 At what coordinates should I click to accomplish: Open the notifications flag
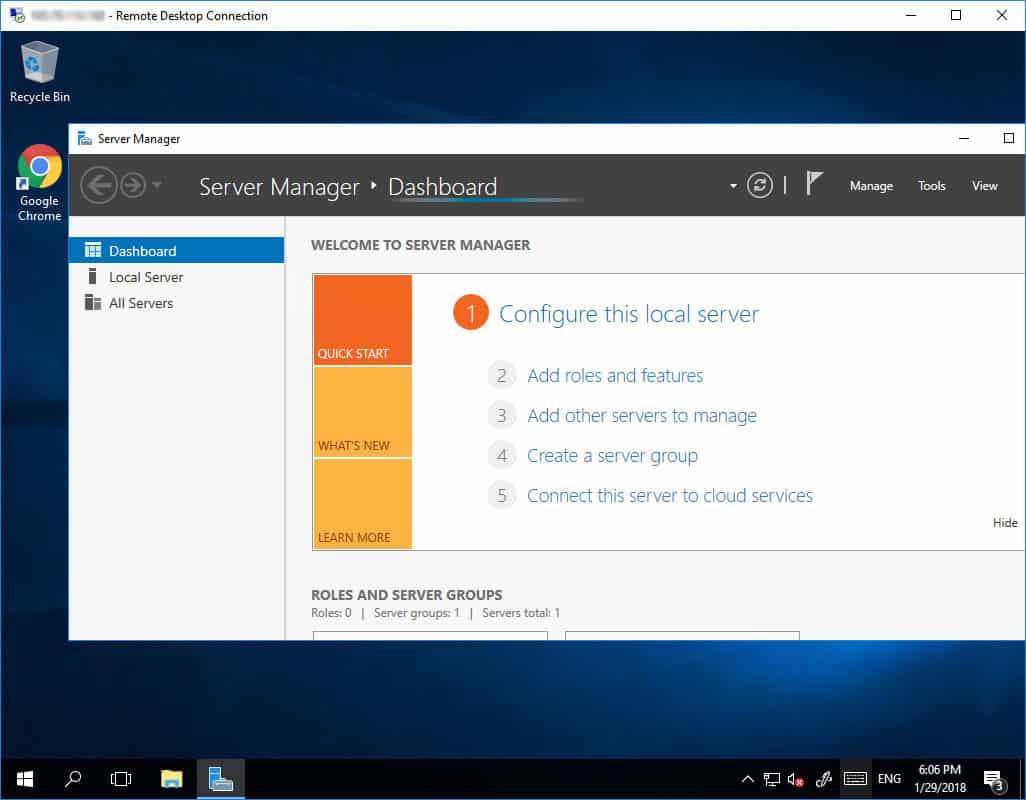814,184
